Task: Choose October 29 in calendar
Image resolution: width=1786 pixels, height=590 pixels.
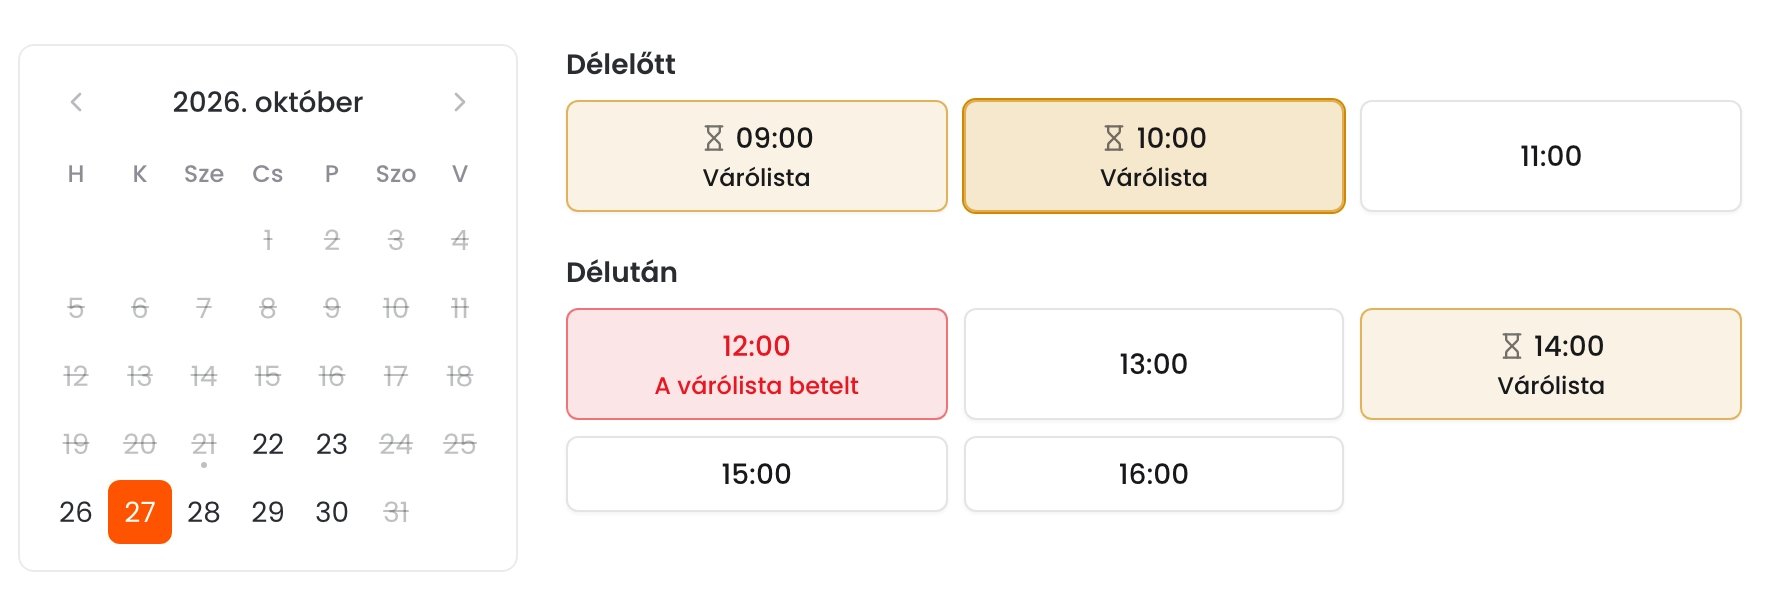Action: tap(268, 512)
